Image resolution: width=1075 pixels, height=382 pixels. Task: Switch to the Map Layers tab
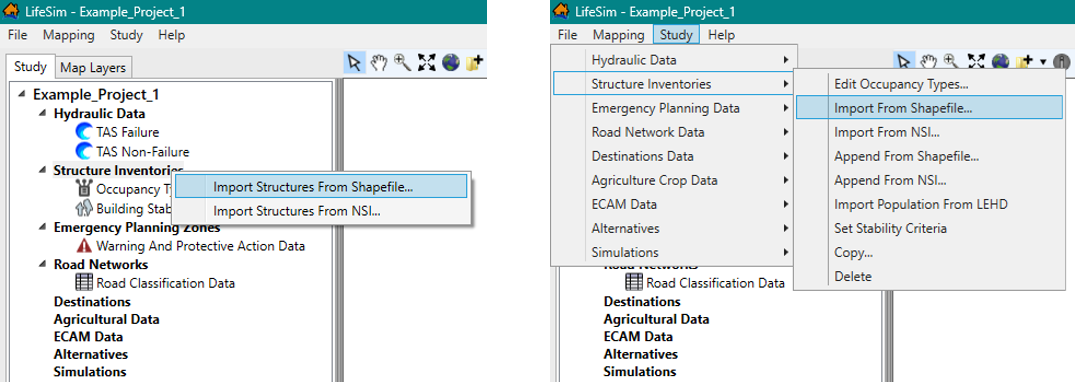pyautogui.click(x=93, y=68)
